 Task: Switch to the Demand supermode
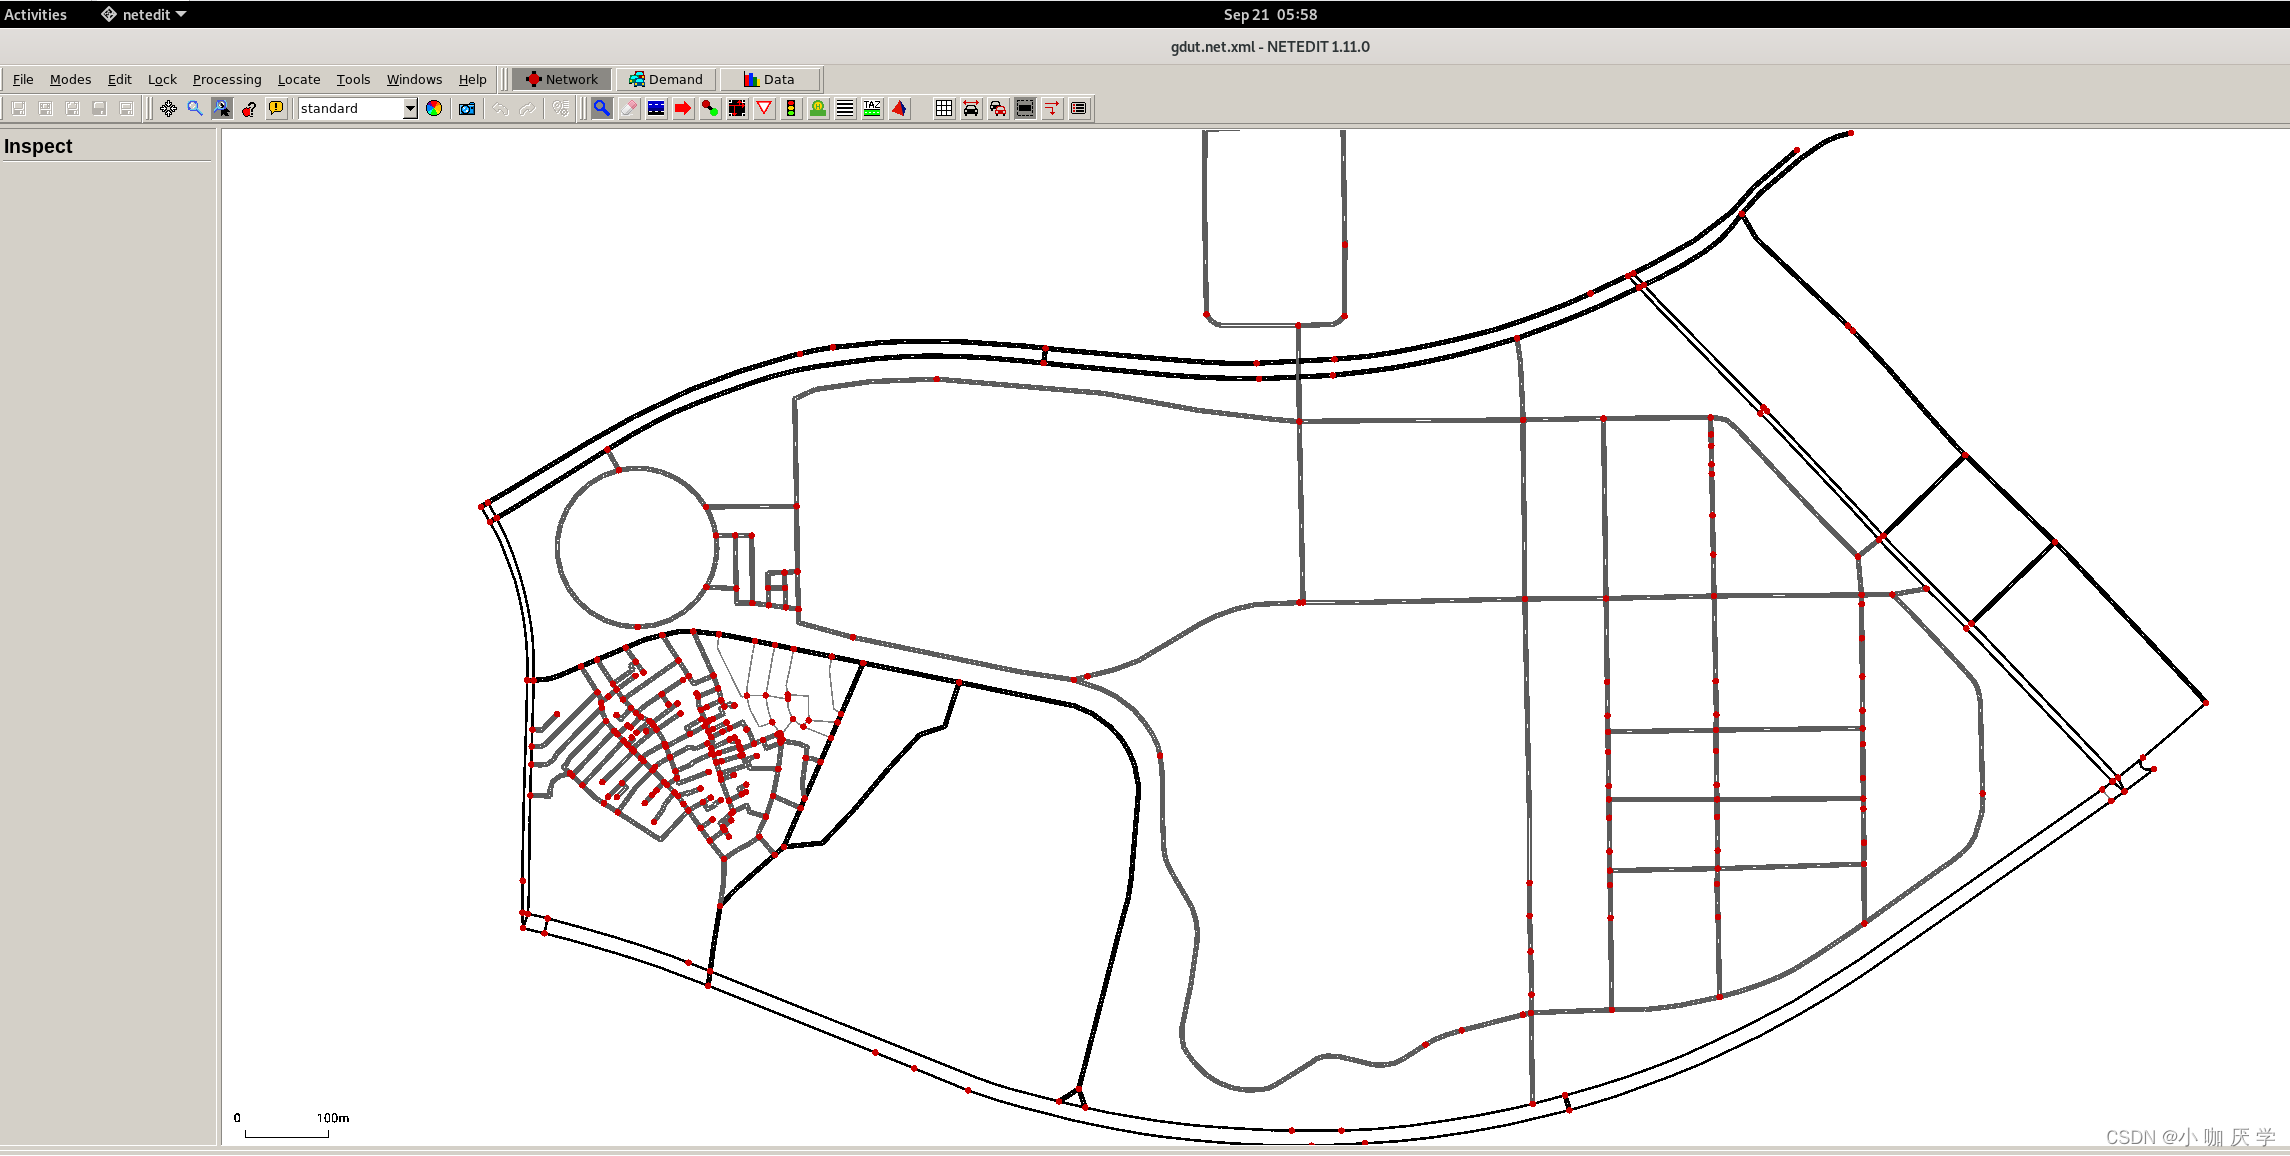point(666,79)
